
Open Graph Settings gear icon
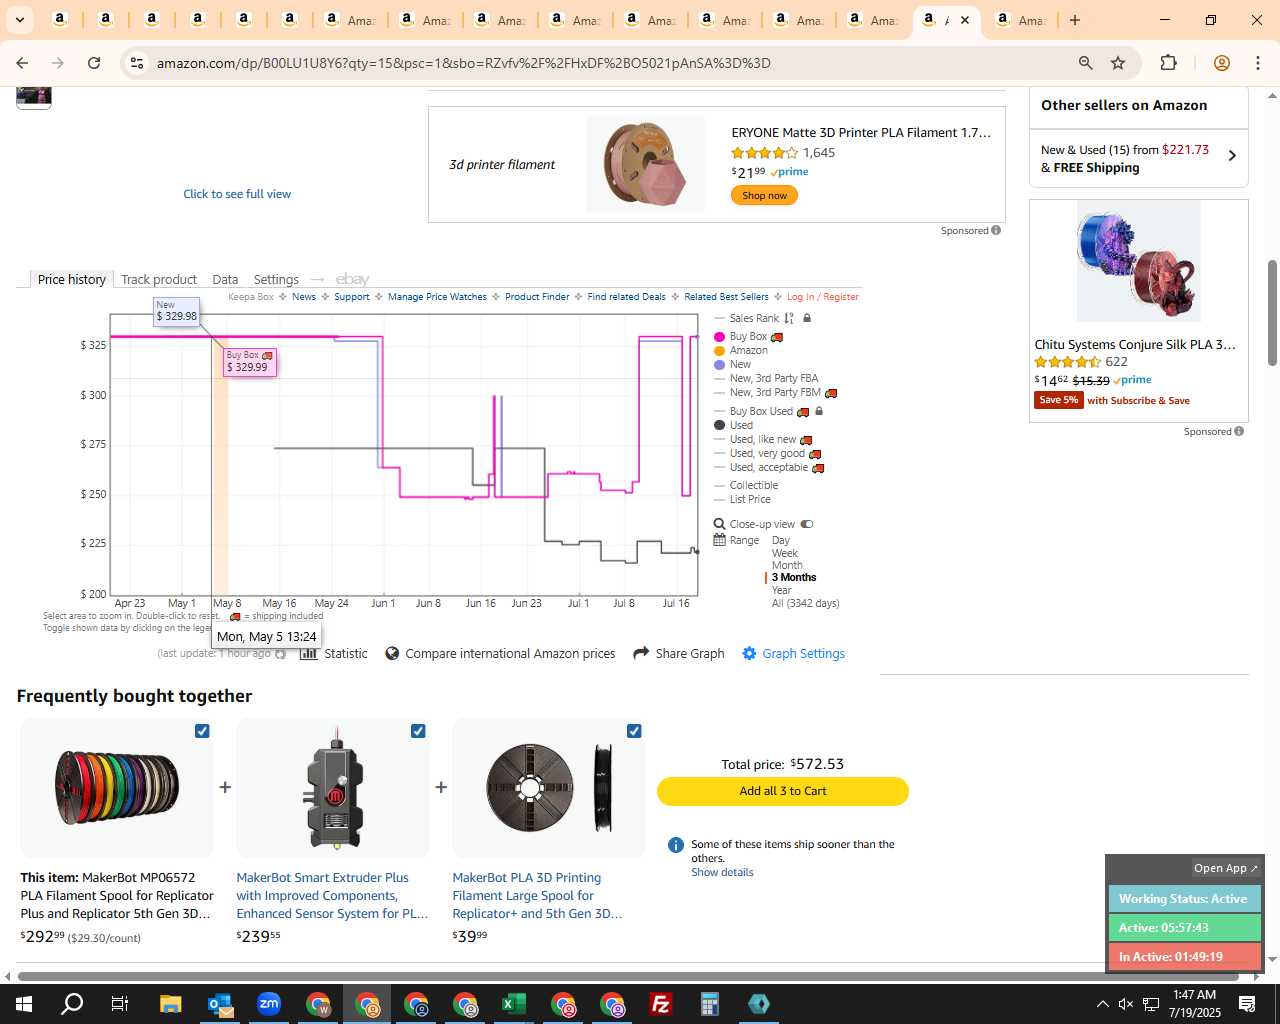pos(749,653)
